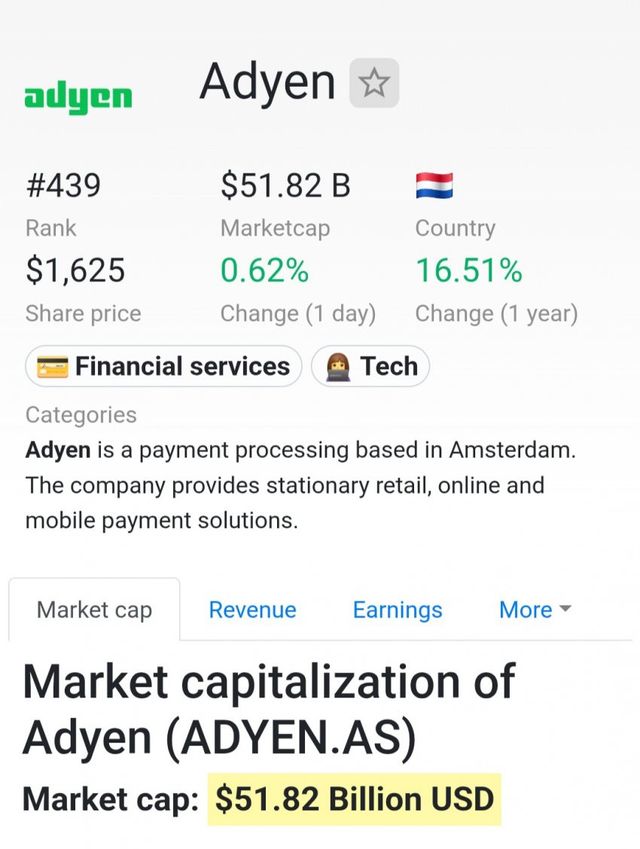Click the Market capitalization of Adyen heading

268,710
